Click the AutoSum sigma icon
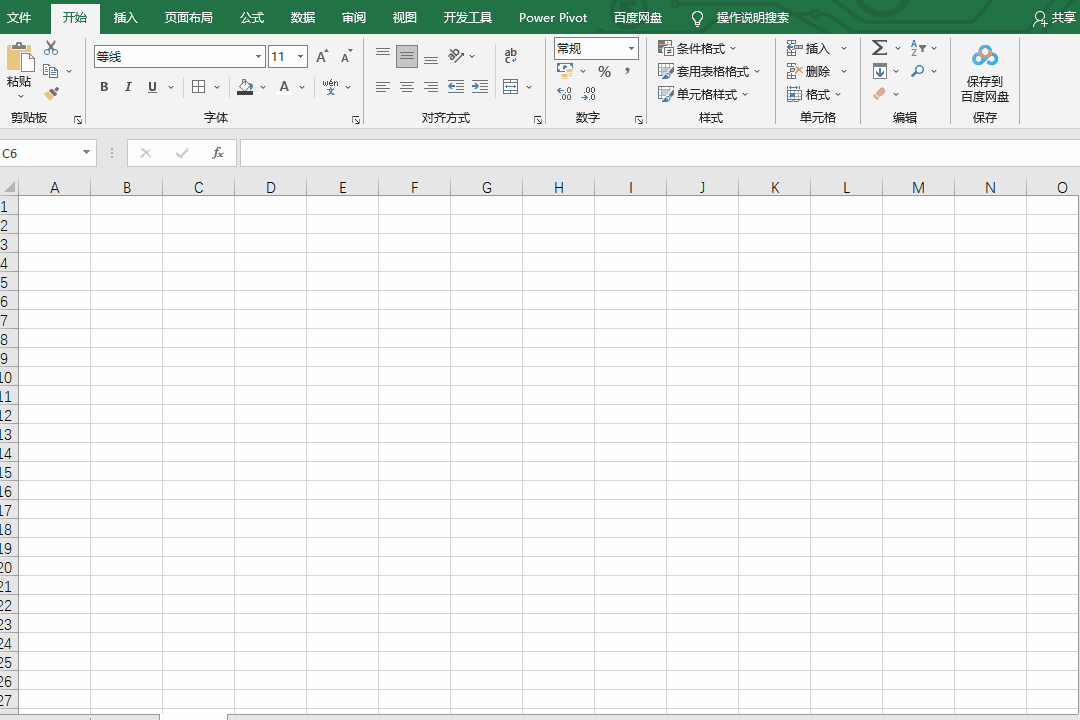This screenshot has height=720, width=1080. (x=879, y=48)
